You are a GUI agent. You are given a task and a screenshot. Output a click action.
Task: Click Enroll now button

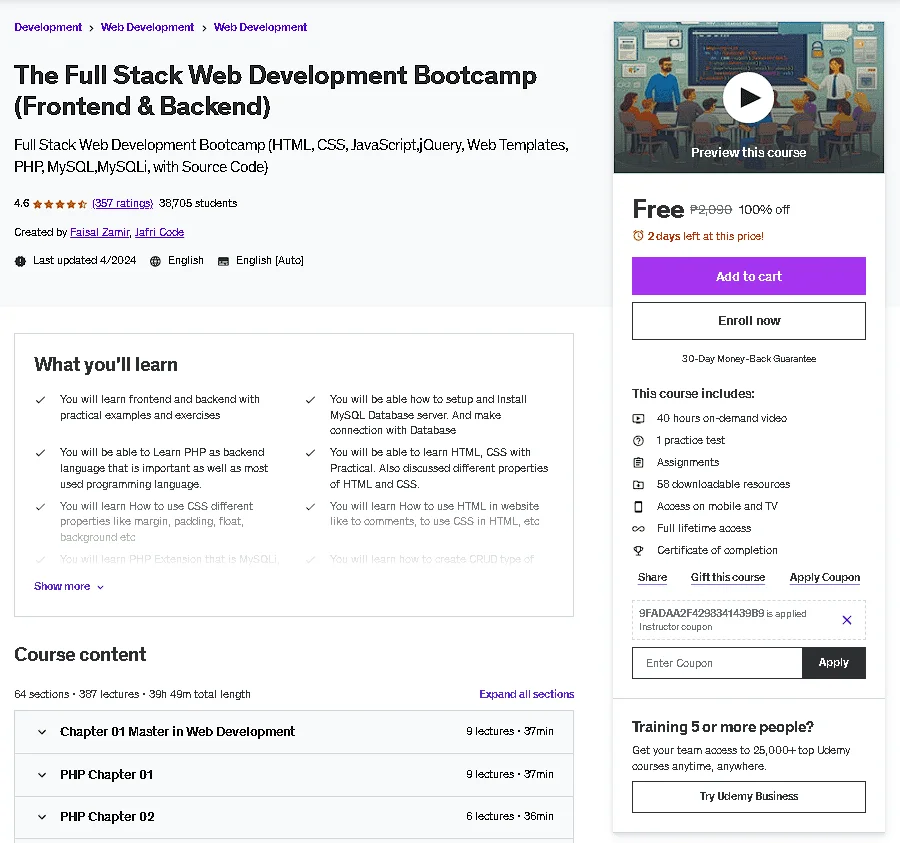click(748, 321)
